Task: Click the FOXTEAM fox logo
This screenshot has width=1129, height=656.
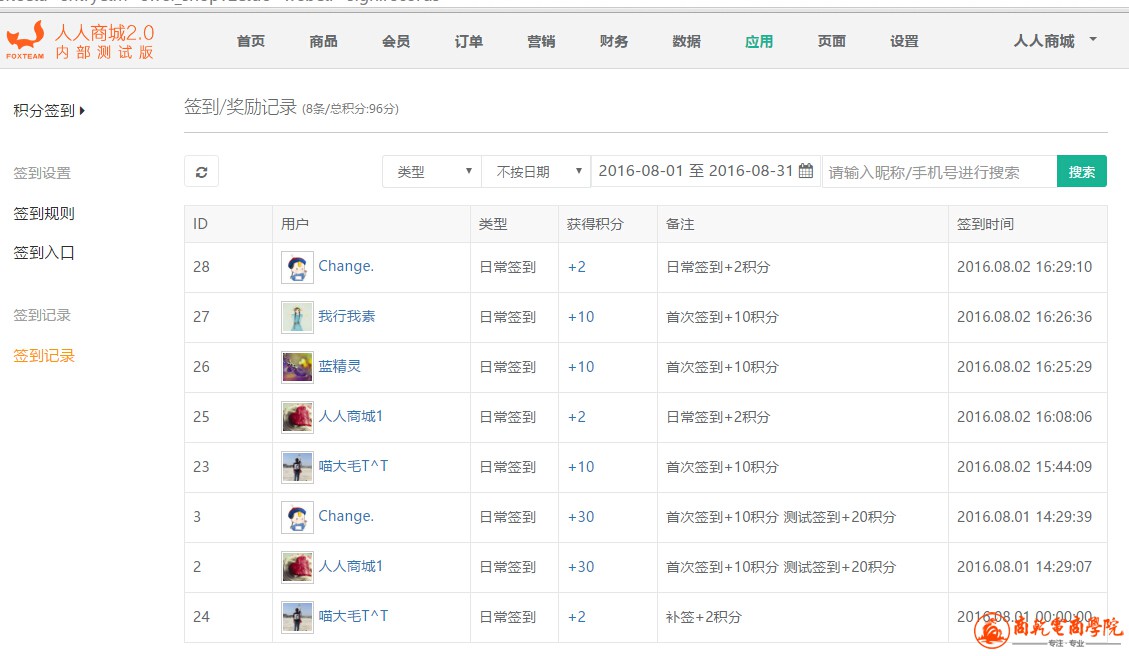Action: (25, 40)
